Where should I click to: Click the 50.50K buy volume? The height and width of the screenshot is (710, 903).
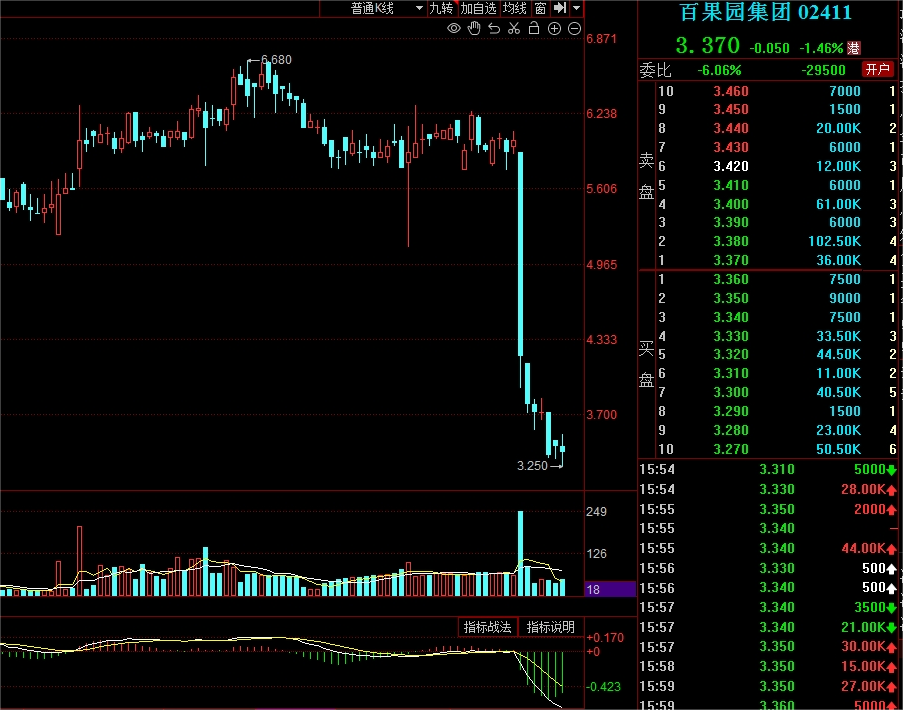pos(838,449)
